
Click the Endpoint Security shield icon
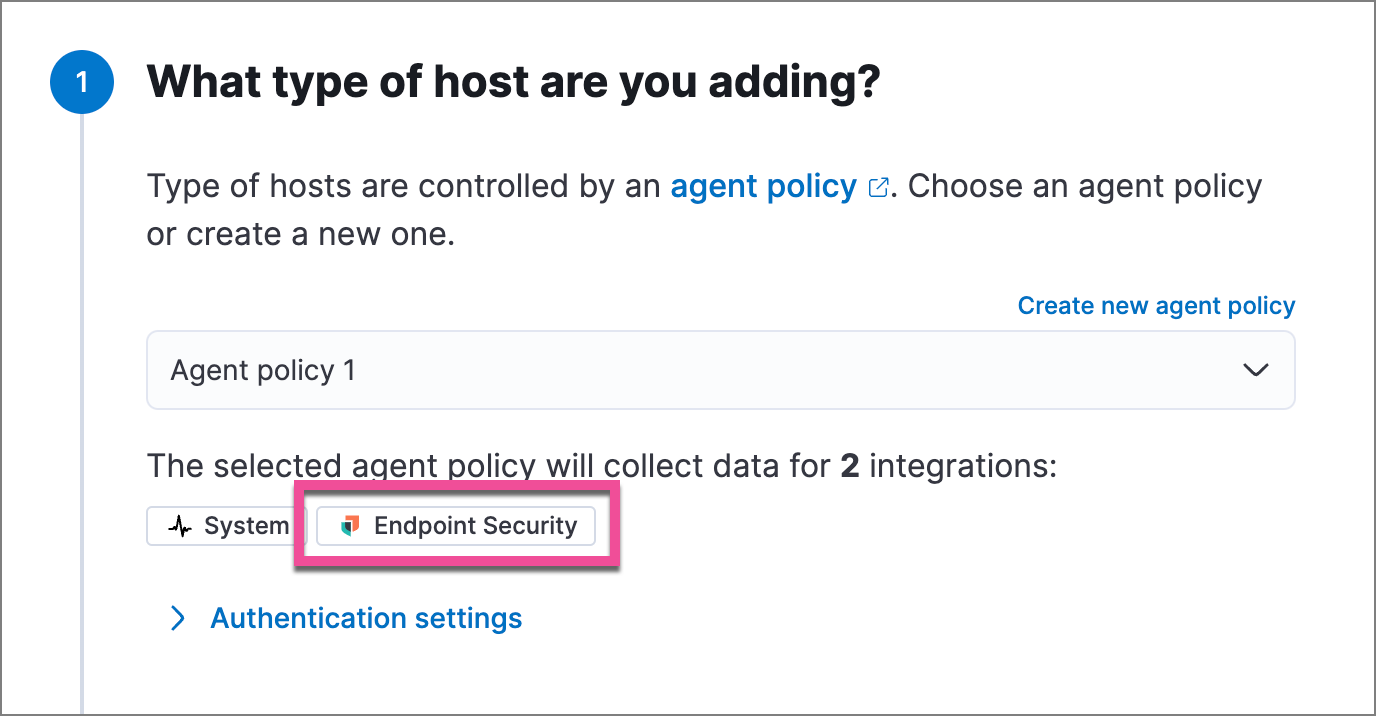tap(349, 525)
